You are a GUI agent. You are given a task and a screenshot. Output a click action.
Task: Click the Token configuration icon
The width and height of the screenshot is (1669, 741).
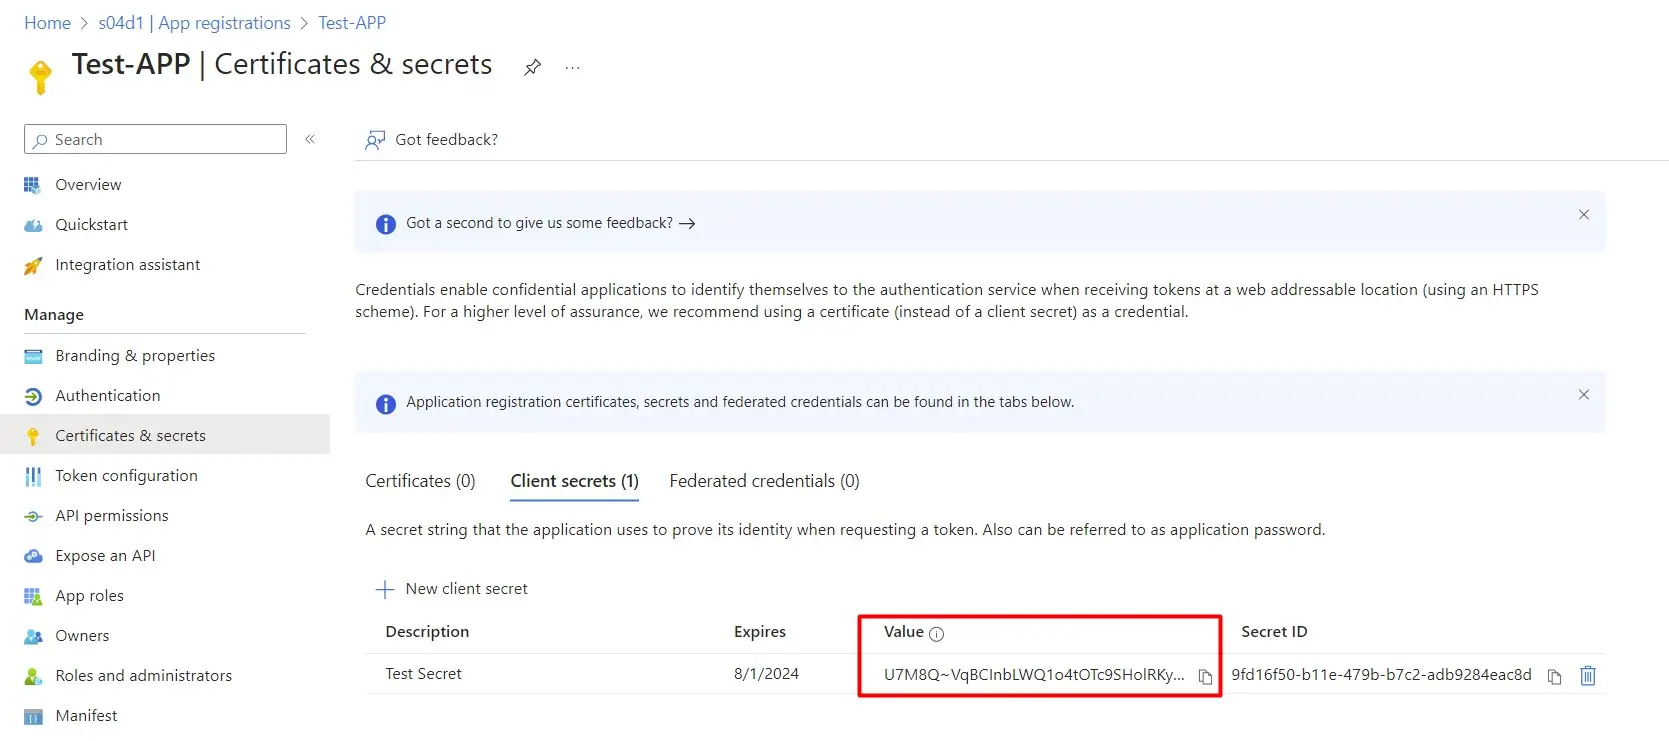pyautogui.click(x=33, y=476)
